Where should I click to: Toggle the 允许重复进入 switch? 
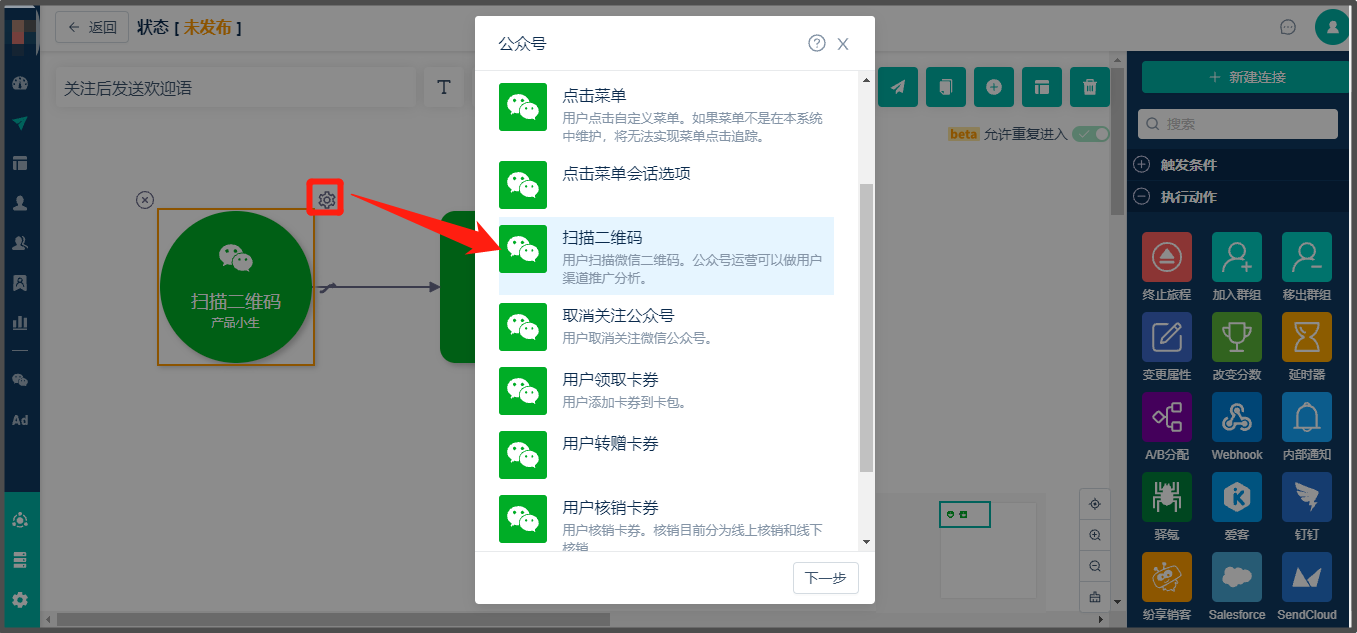(1091, 134)
